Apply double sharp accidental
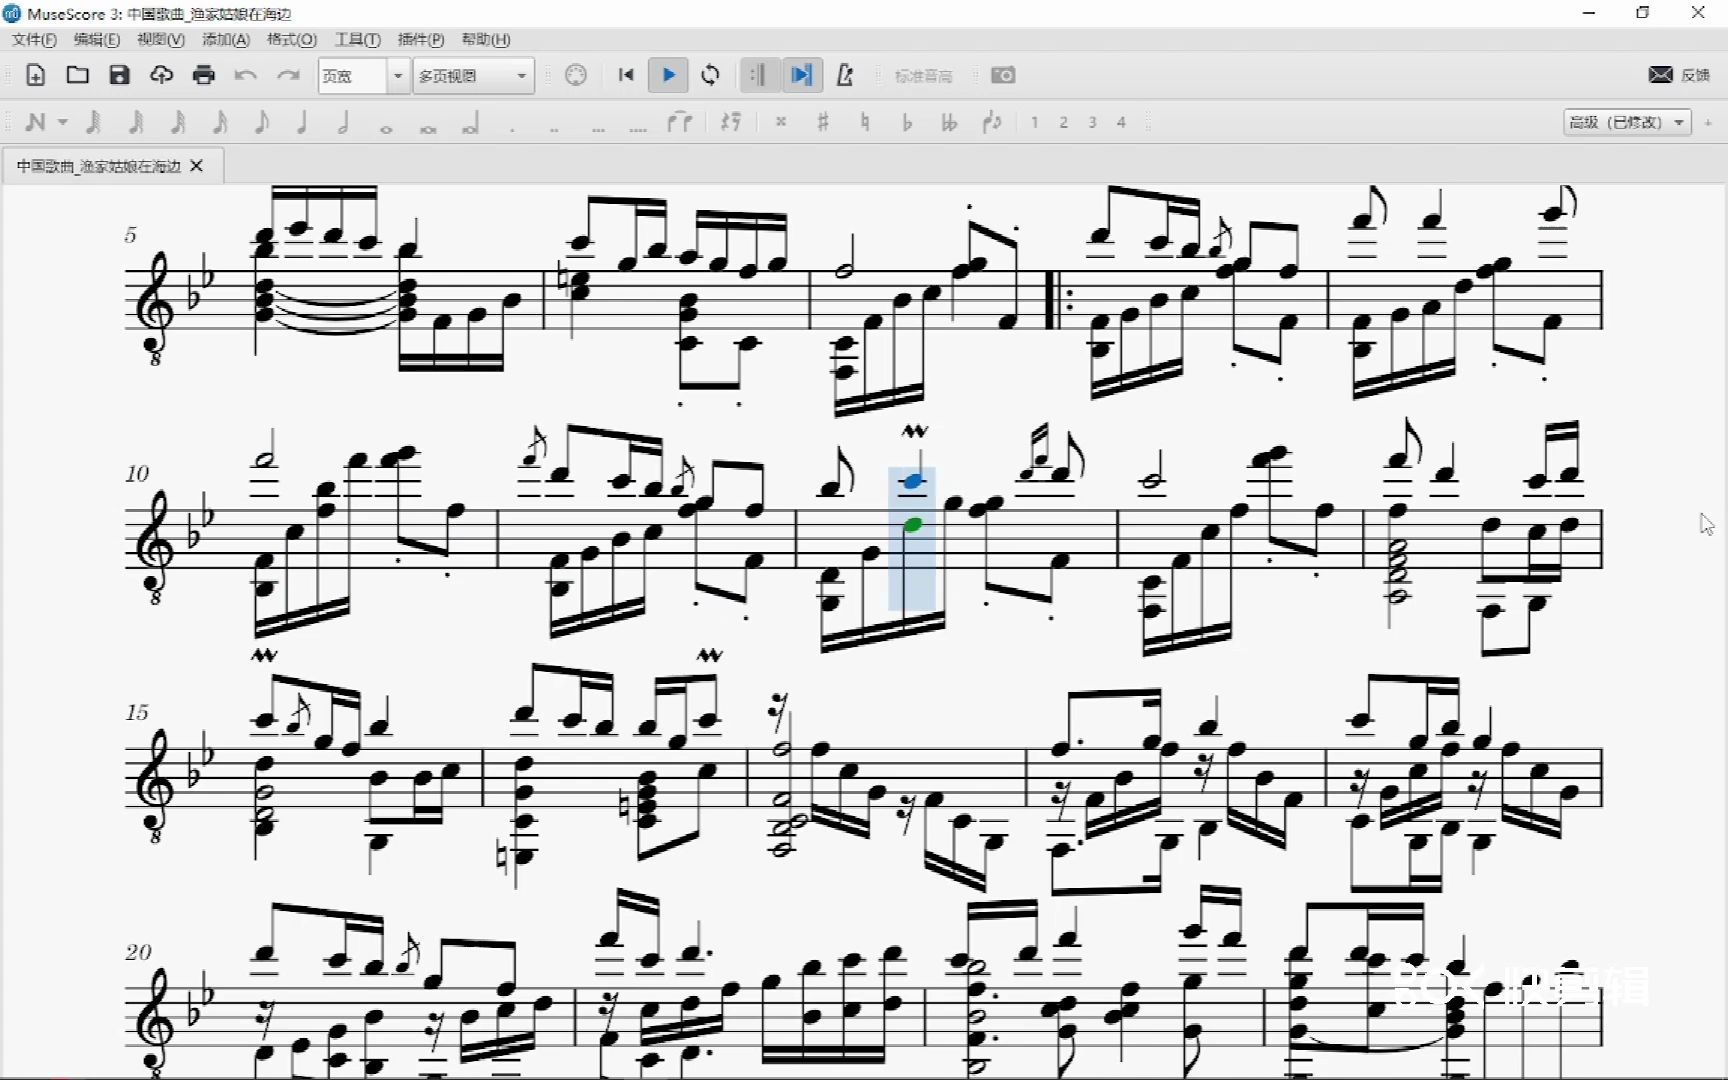1728x1080 pixels. 781,122
